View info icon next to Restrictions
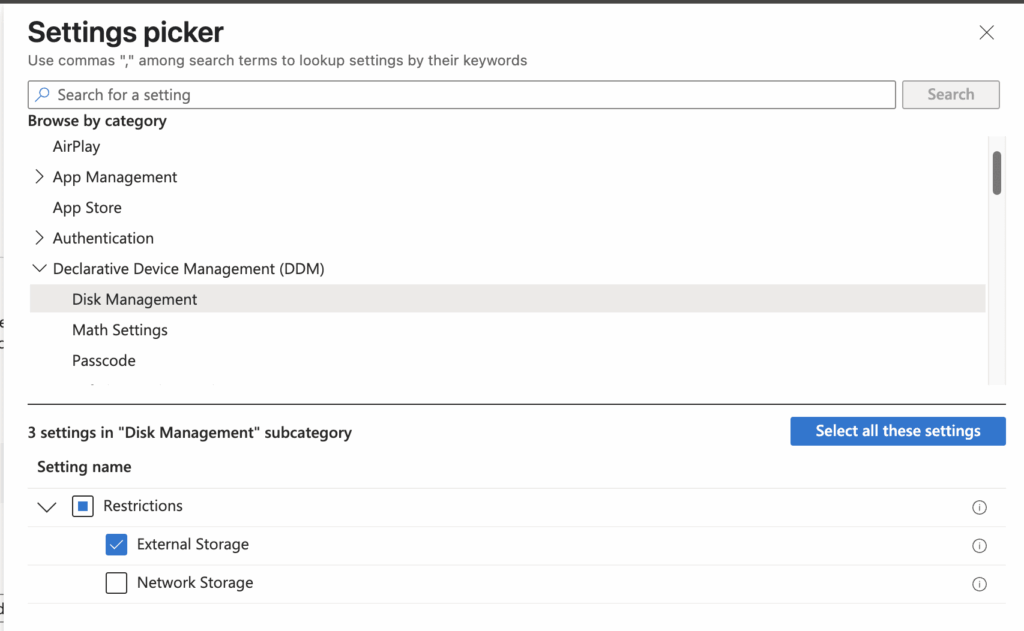This screenshot has height=631, width=1024. (x=979, y=507)
